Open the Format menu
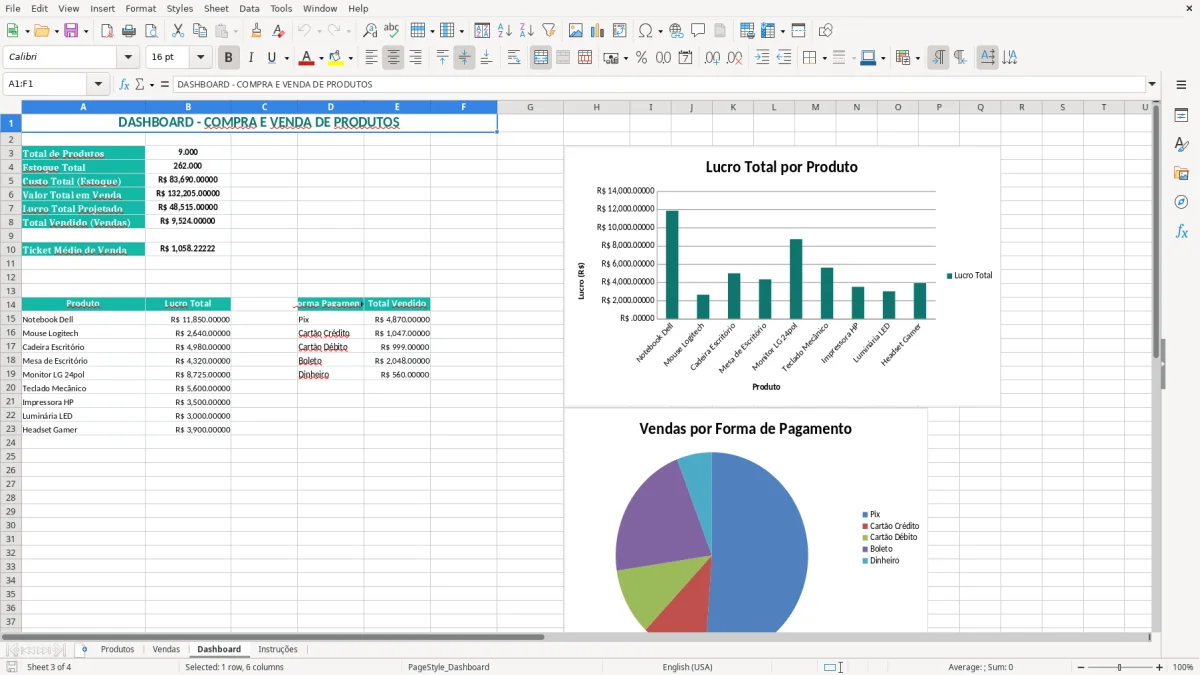The image size is (1200, 675). 141,8
